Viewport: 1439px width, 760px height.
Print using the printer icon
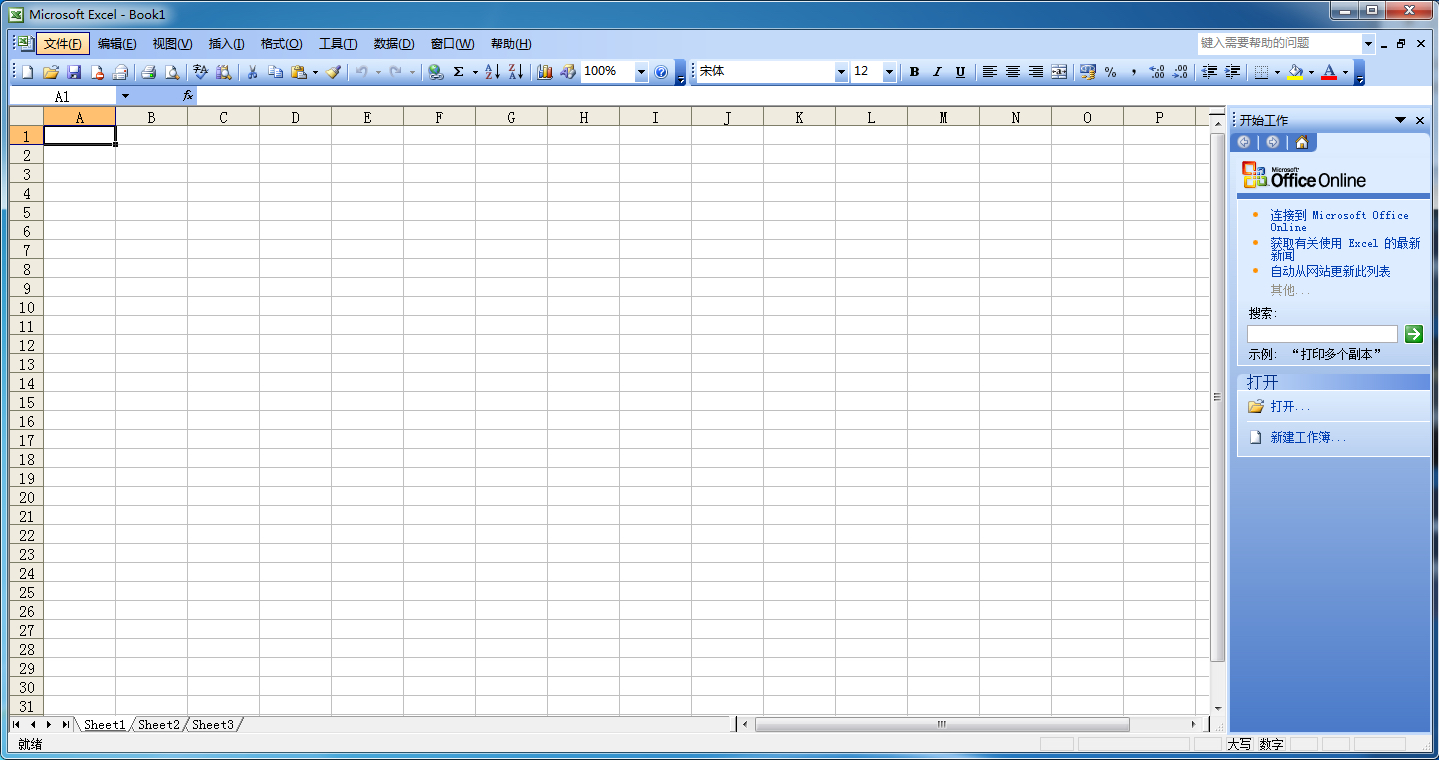tap(148, 72)
